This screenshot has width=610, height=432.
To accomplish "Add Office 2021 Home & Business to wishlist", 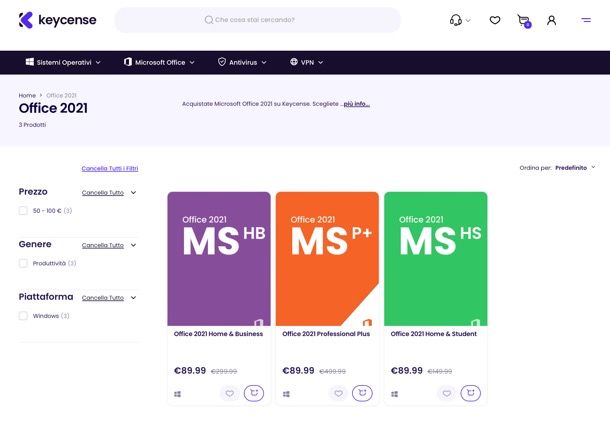I will point(230,393).
